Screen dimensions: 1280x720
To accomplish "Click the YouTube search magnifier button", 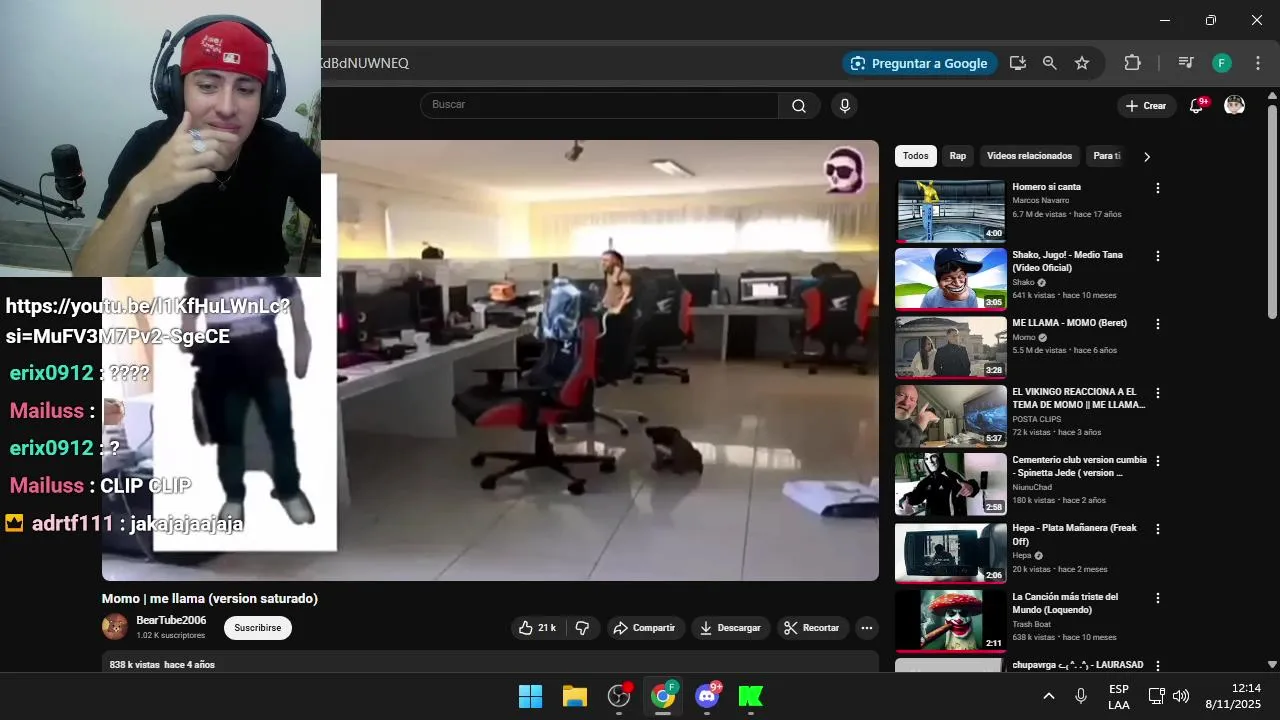I will pyautogui.click(x=799, y=105).
